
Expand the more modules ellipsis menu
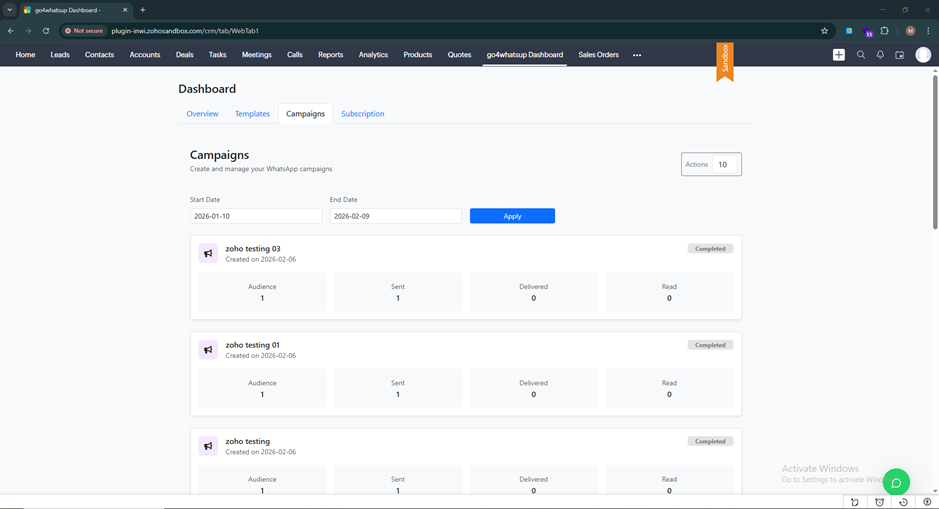point(637,55)
